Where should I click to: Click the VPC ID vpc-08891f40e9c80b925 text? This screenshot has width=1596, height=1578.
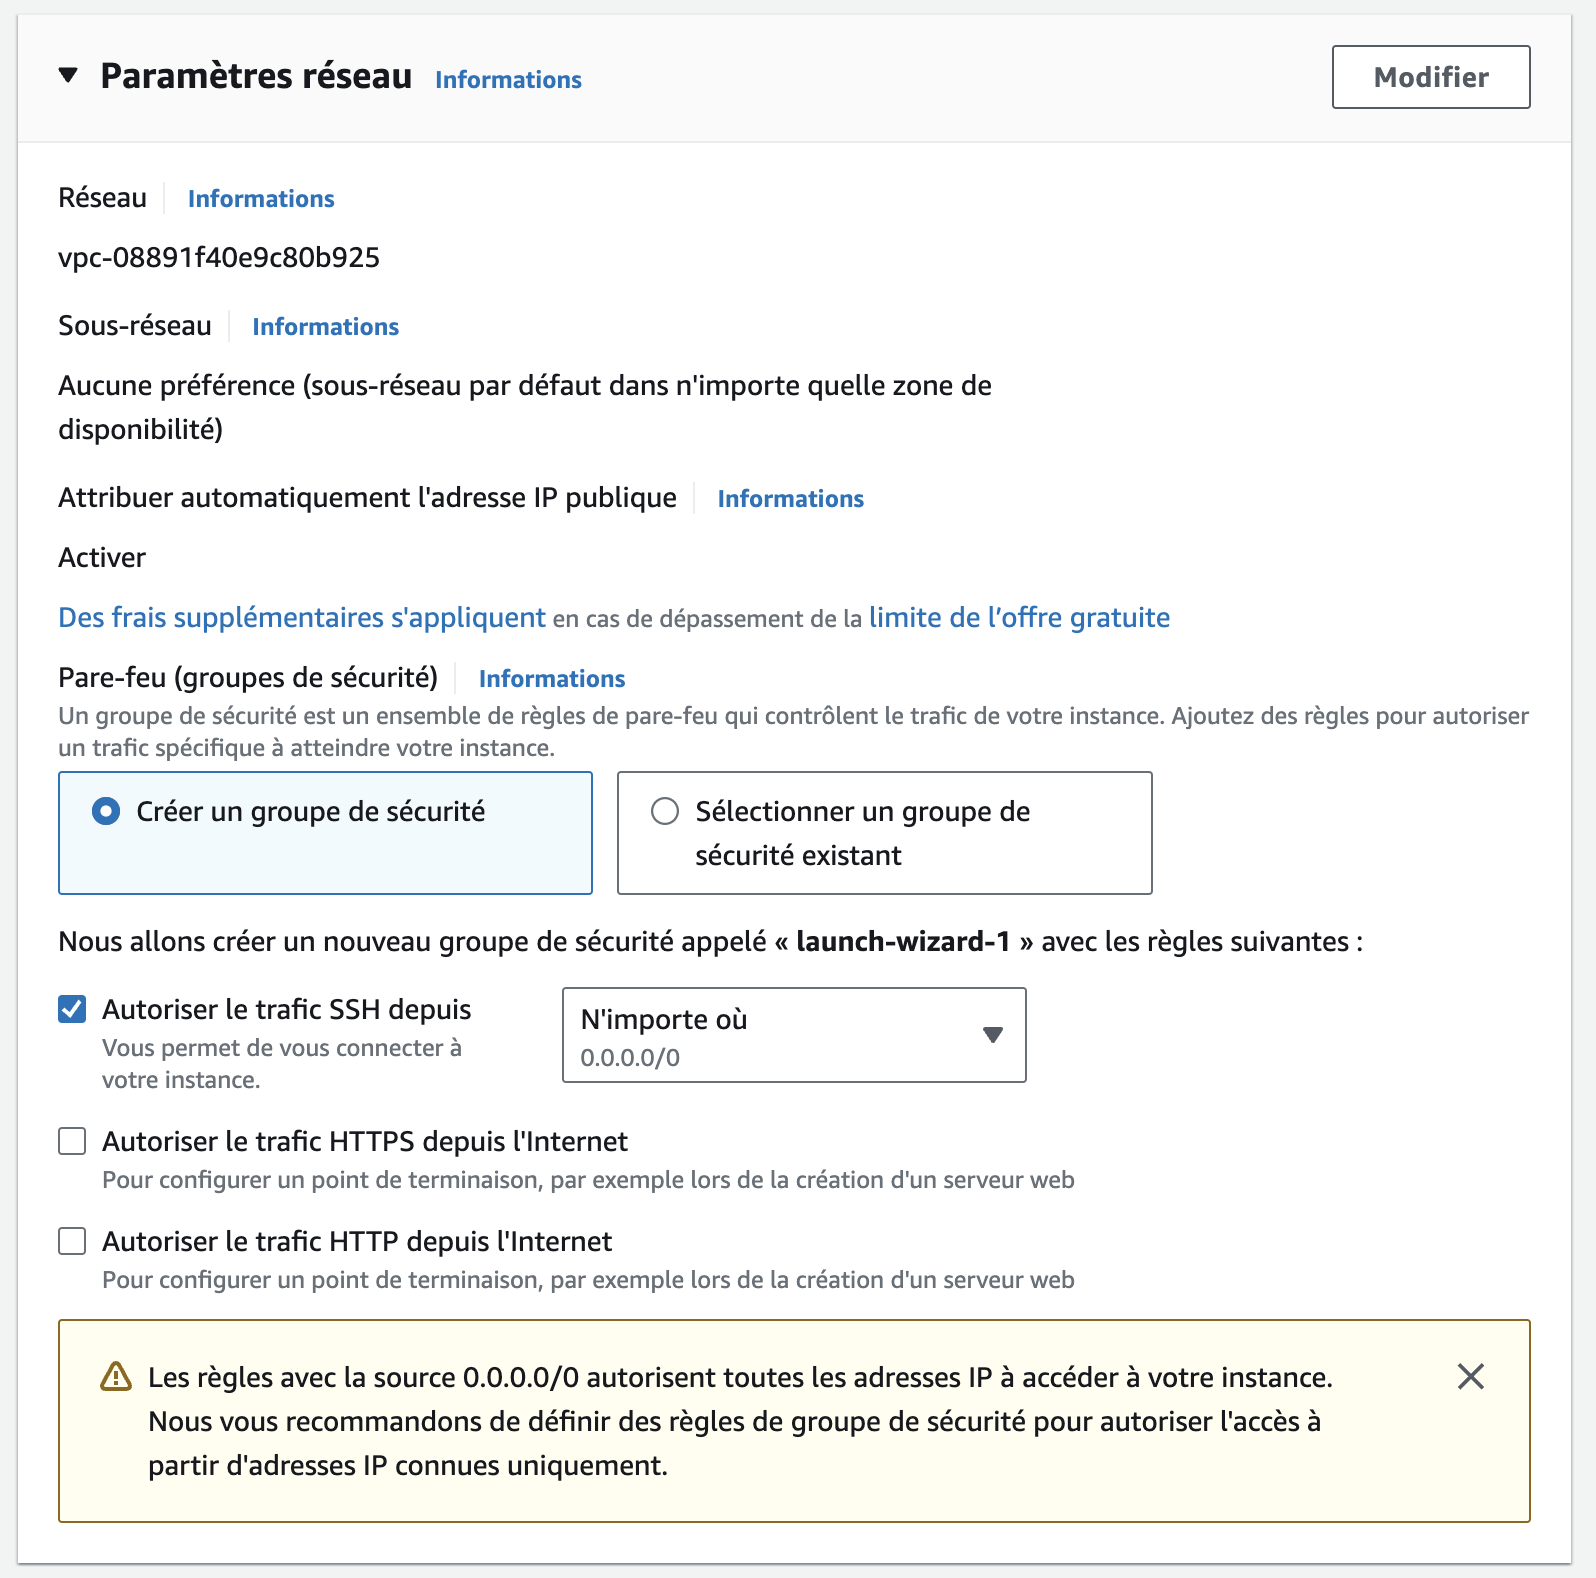(x=219, y=258)
